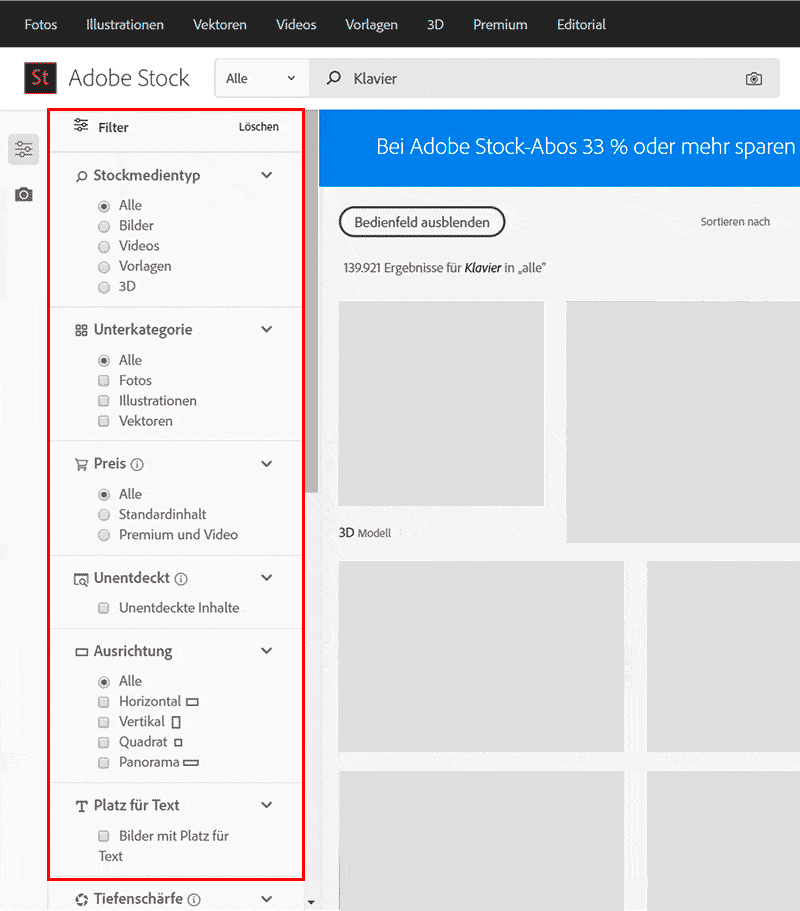Click the Unentdeckt info icon
The image size is (800, 911).
tap(181, 579)
